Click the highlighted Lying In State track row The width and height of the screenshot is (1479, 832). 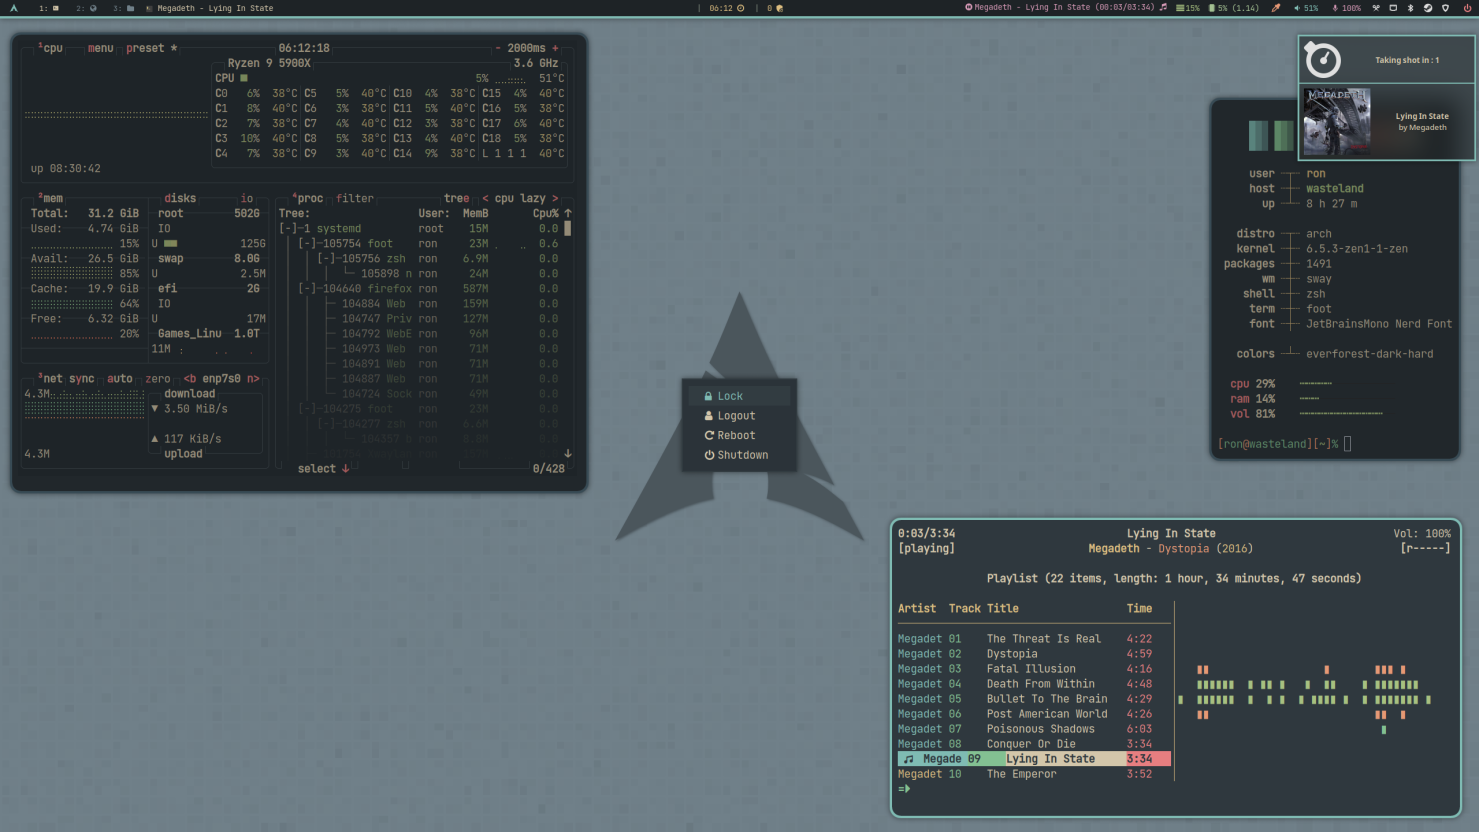click(1034, 759)
